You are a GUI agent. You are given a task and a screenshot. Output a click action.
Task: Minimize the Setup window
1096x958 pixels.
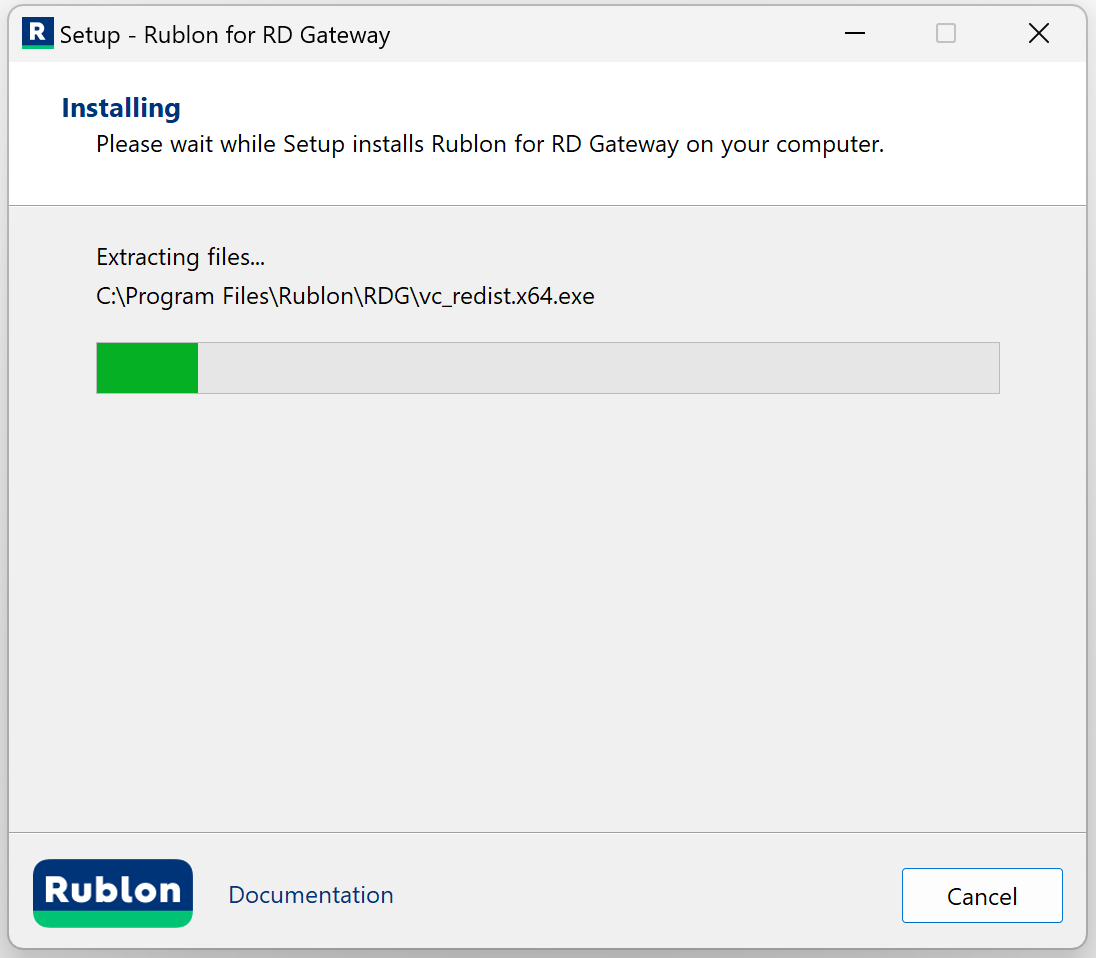(x=854, y=34)
